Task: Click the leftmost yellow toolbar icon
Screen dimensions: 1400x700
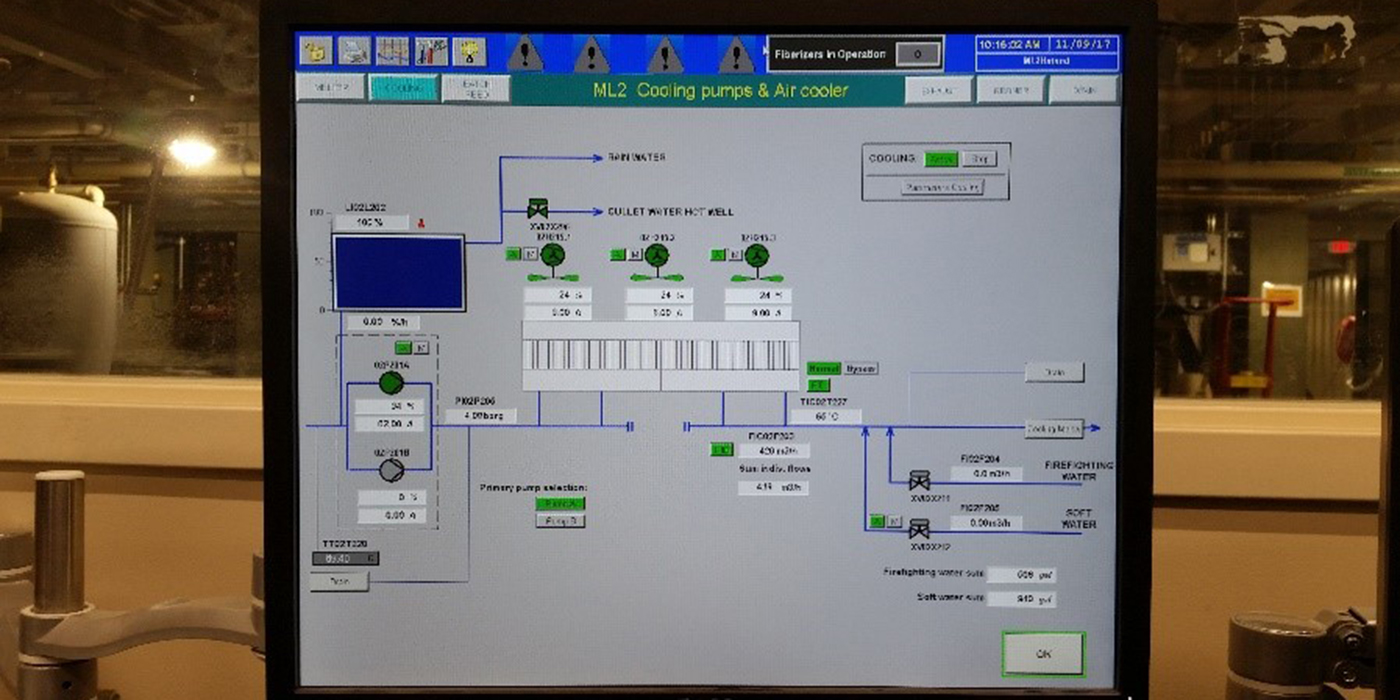Action: coord(316,51)
